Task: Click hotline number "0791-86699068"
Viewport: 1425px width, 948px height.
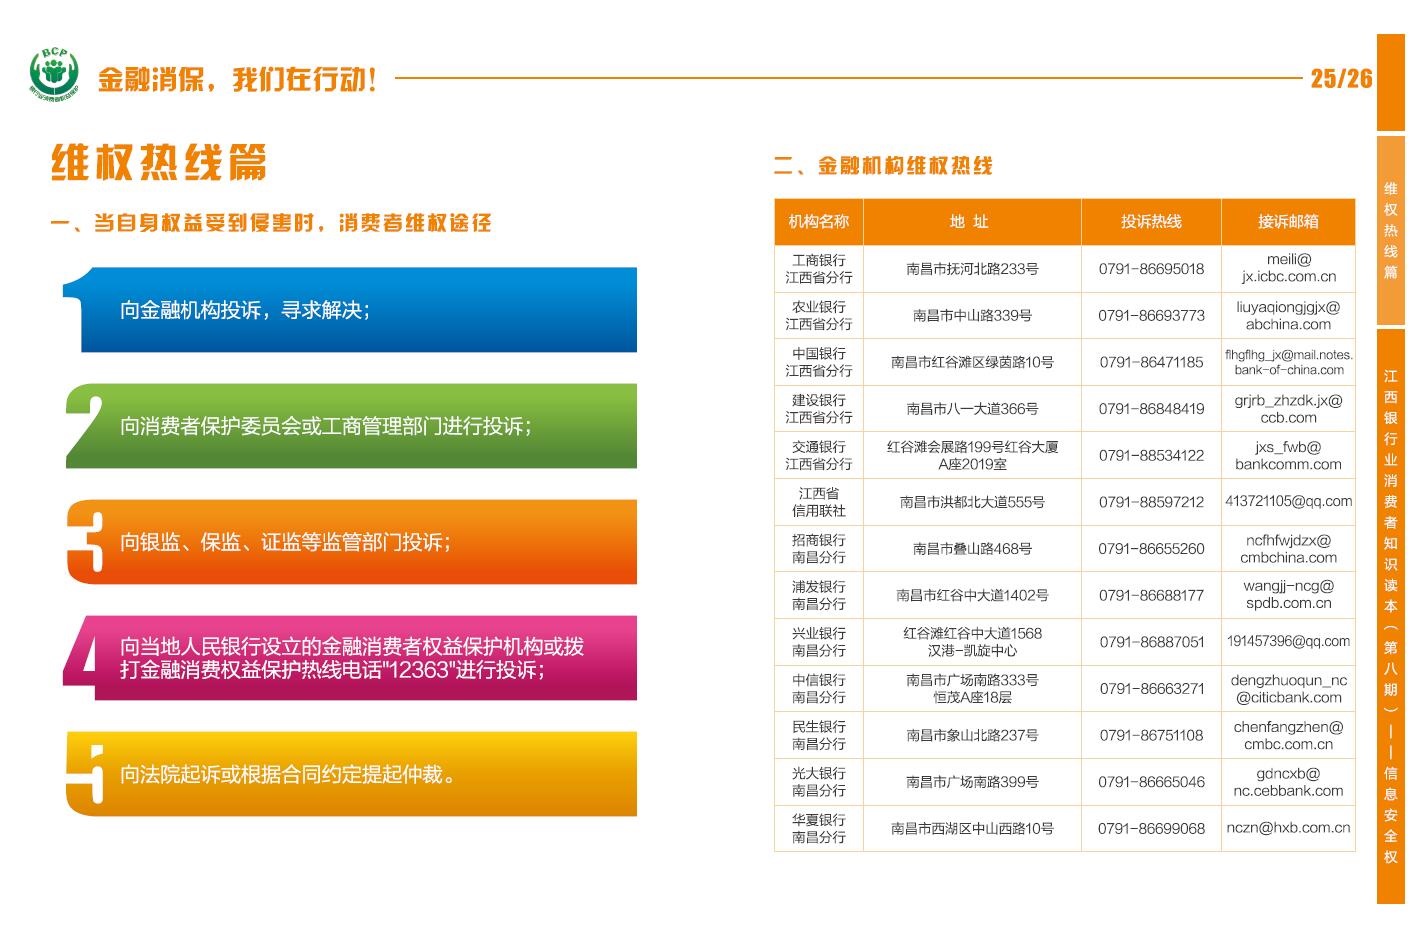Action: 1151,829
